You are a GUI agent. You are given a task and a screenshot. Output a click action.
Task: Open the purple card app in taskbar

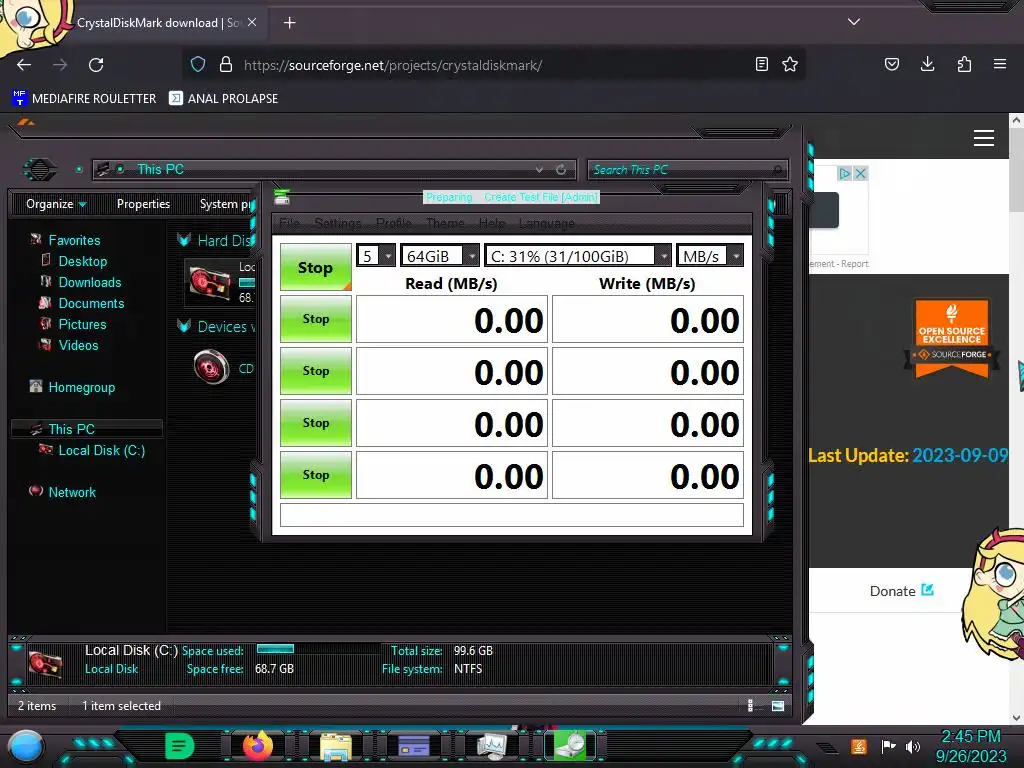pos(414,746)
